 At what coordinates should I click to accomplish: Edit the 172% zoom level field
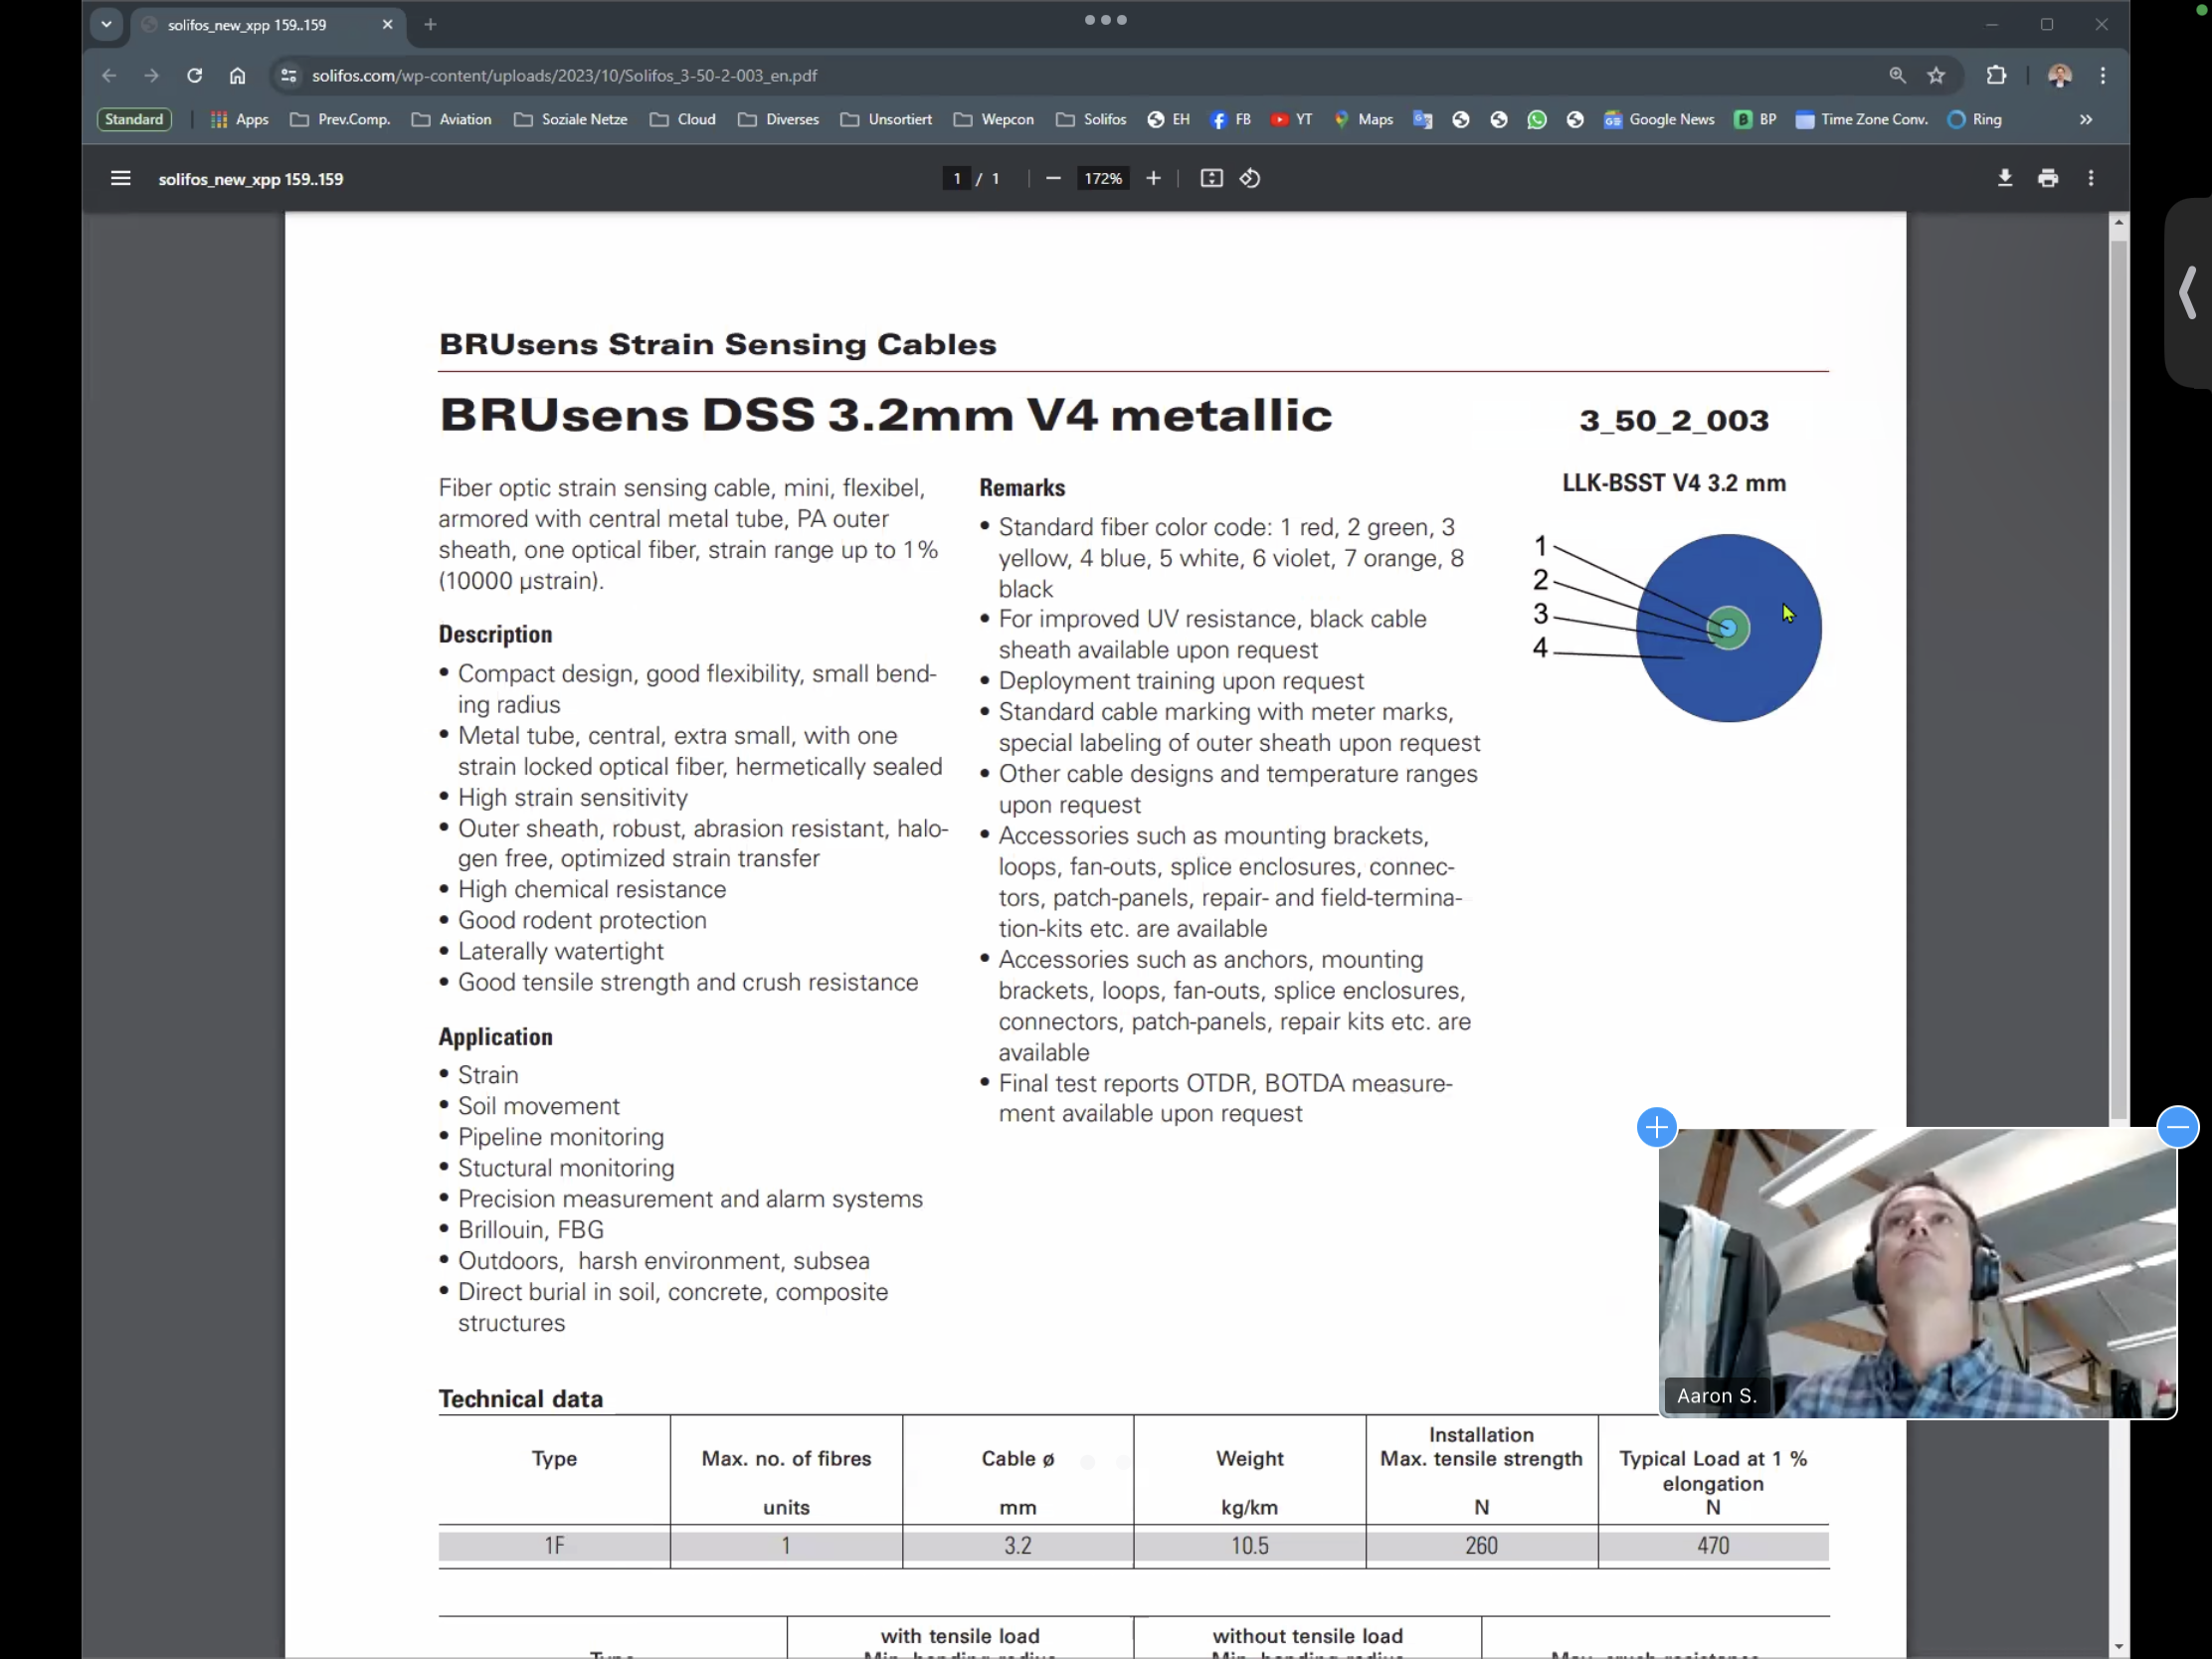tap(1103, 179)
